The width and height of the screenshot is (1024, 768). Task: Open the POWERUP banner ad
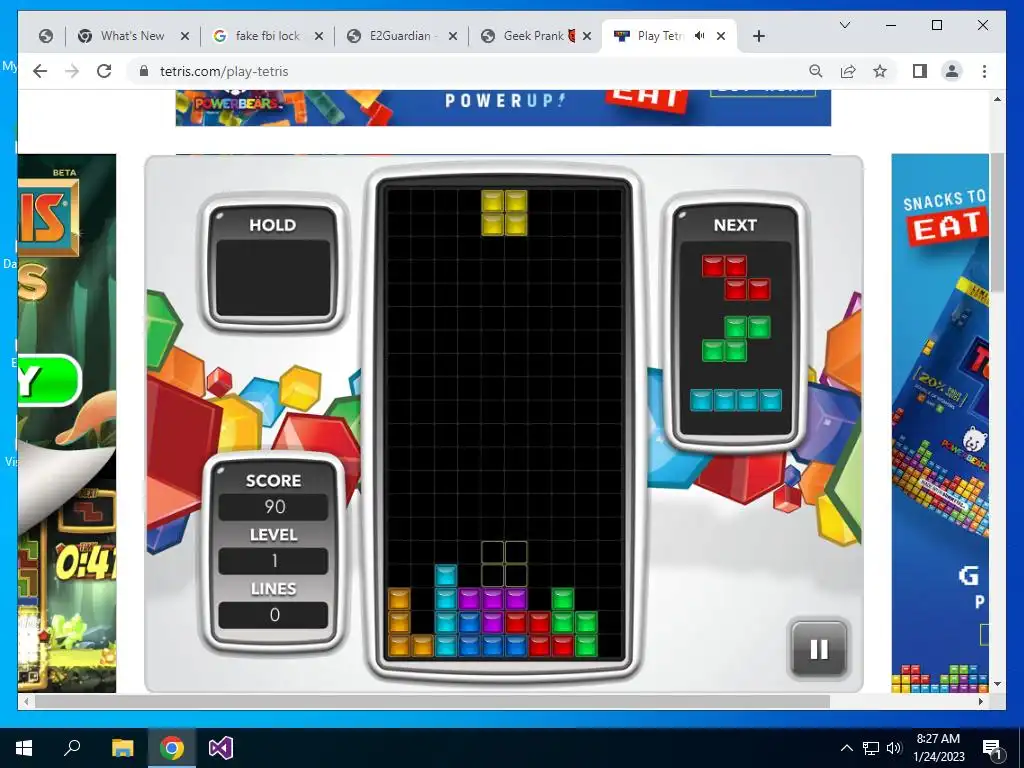[x=503, y=108]
